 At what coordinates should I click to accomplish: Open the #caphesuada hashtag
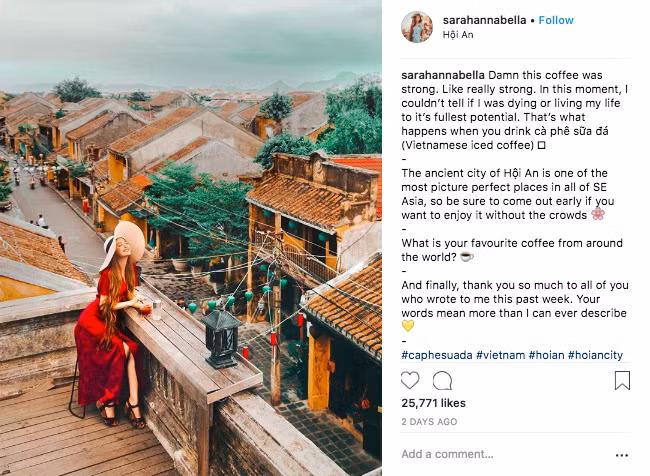pos(436,355)
